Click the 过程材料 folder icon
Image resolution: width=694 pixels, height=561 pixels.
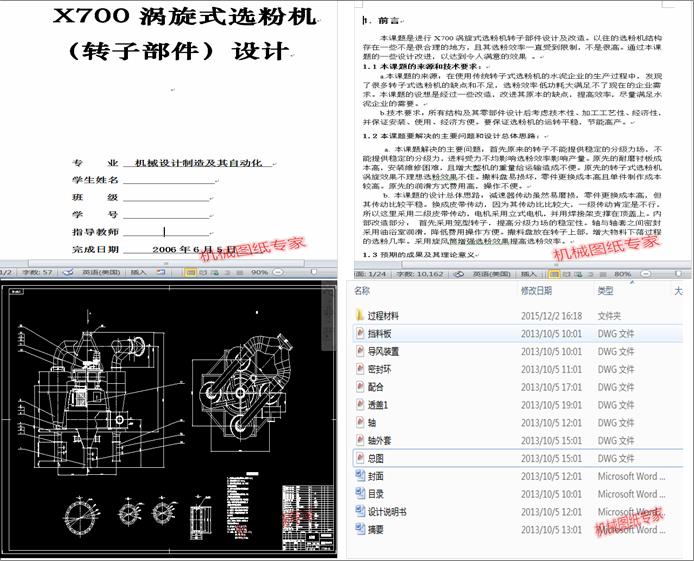360,315
